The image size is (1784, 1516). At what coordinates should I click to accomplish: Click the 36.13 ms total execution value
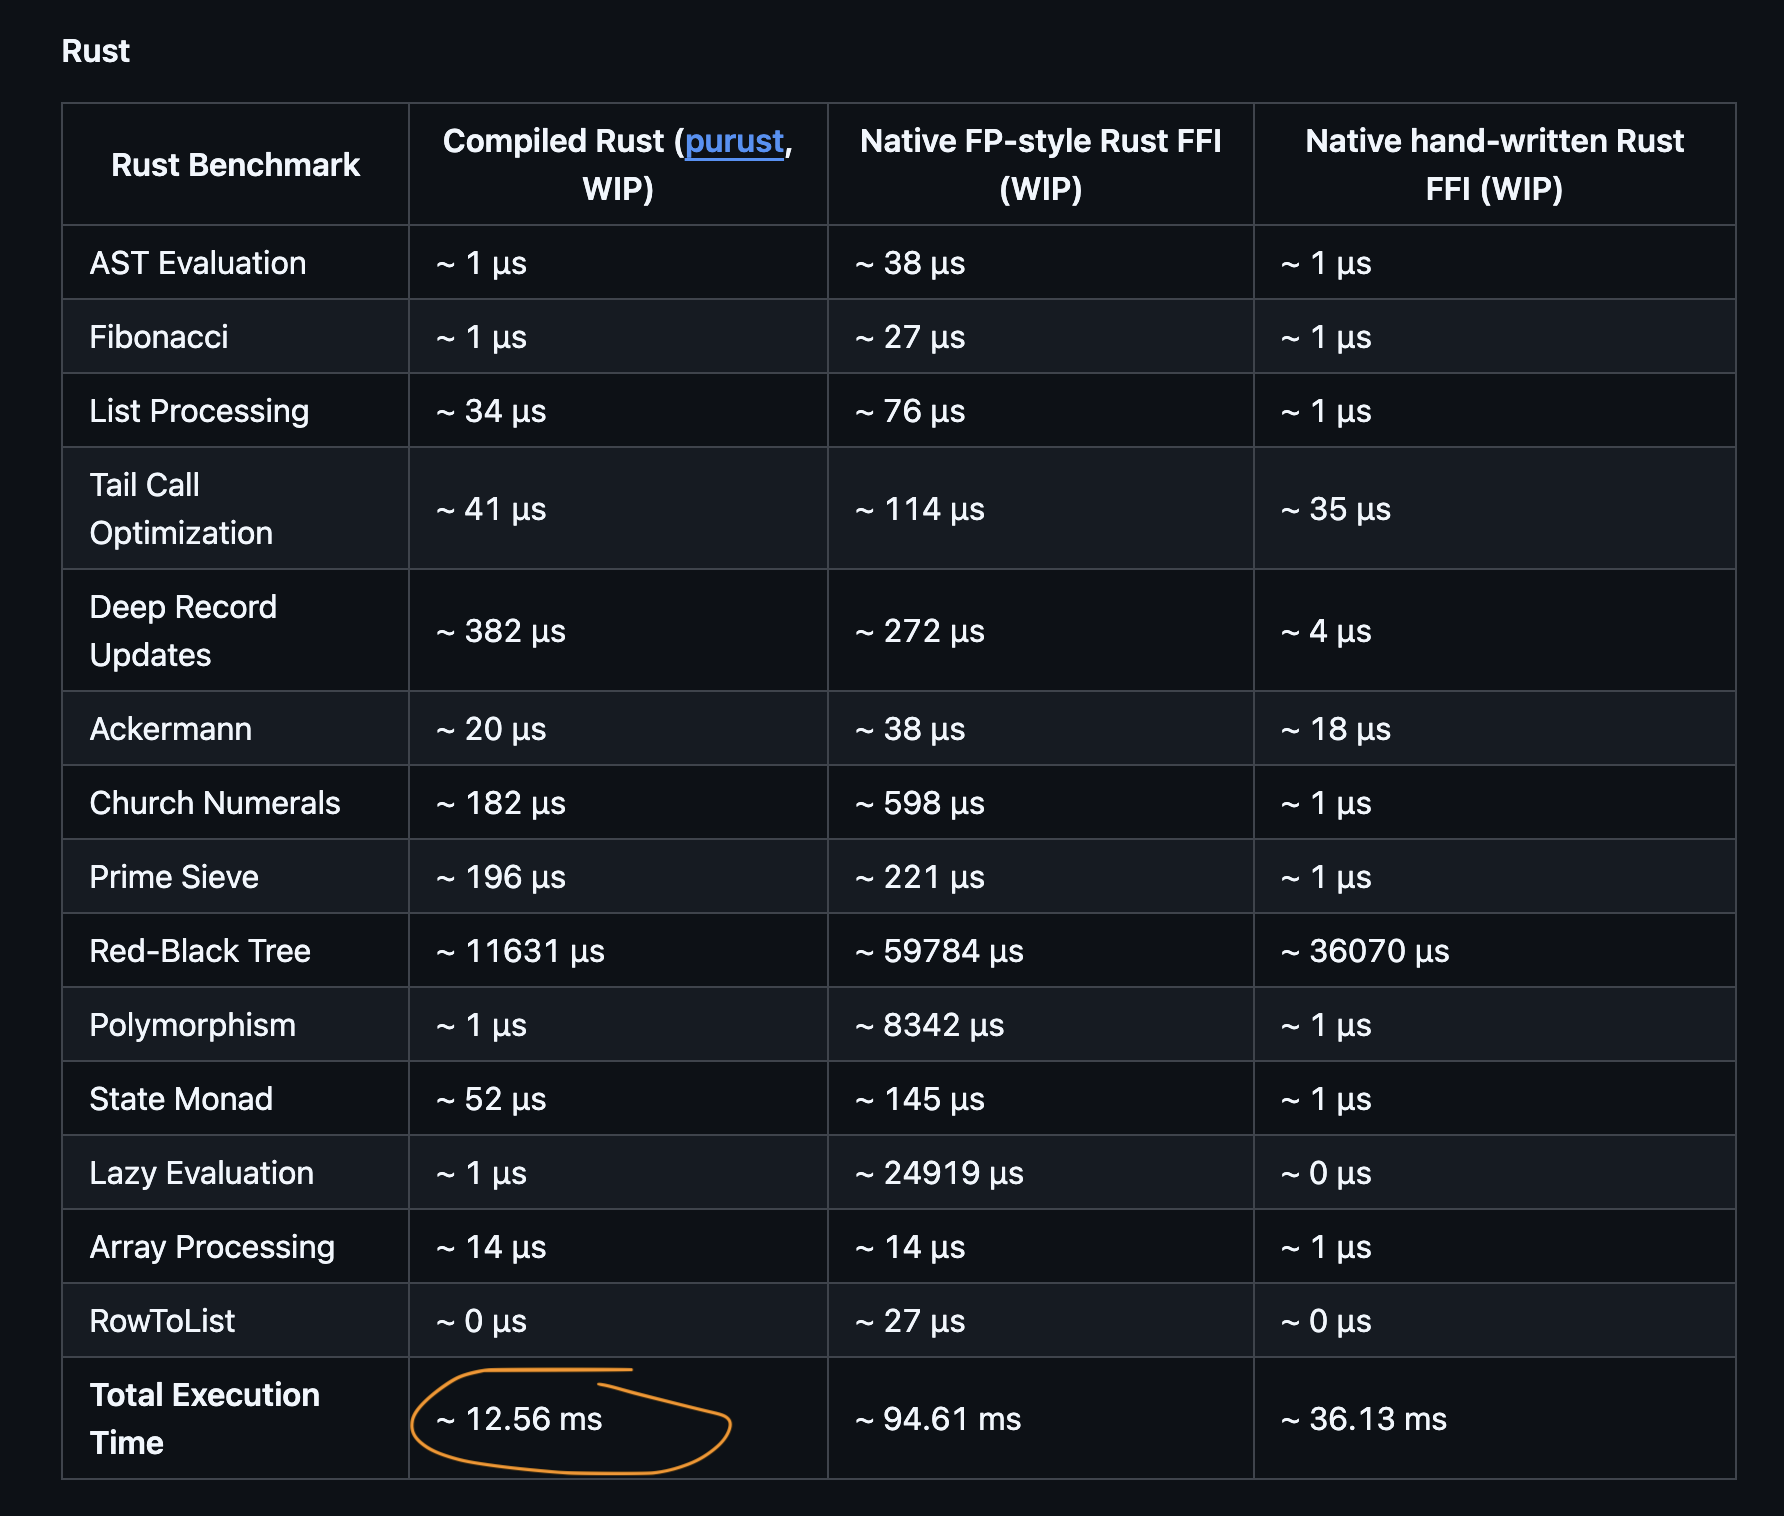[1364, 1419]
